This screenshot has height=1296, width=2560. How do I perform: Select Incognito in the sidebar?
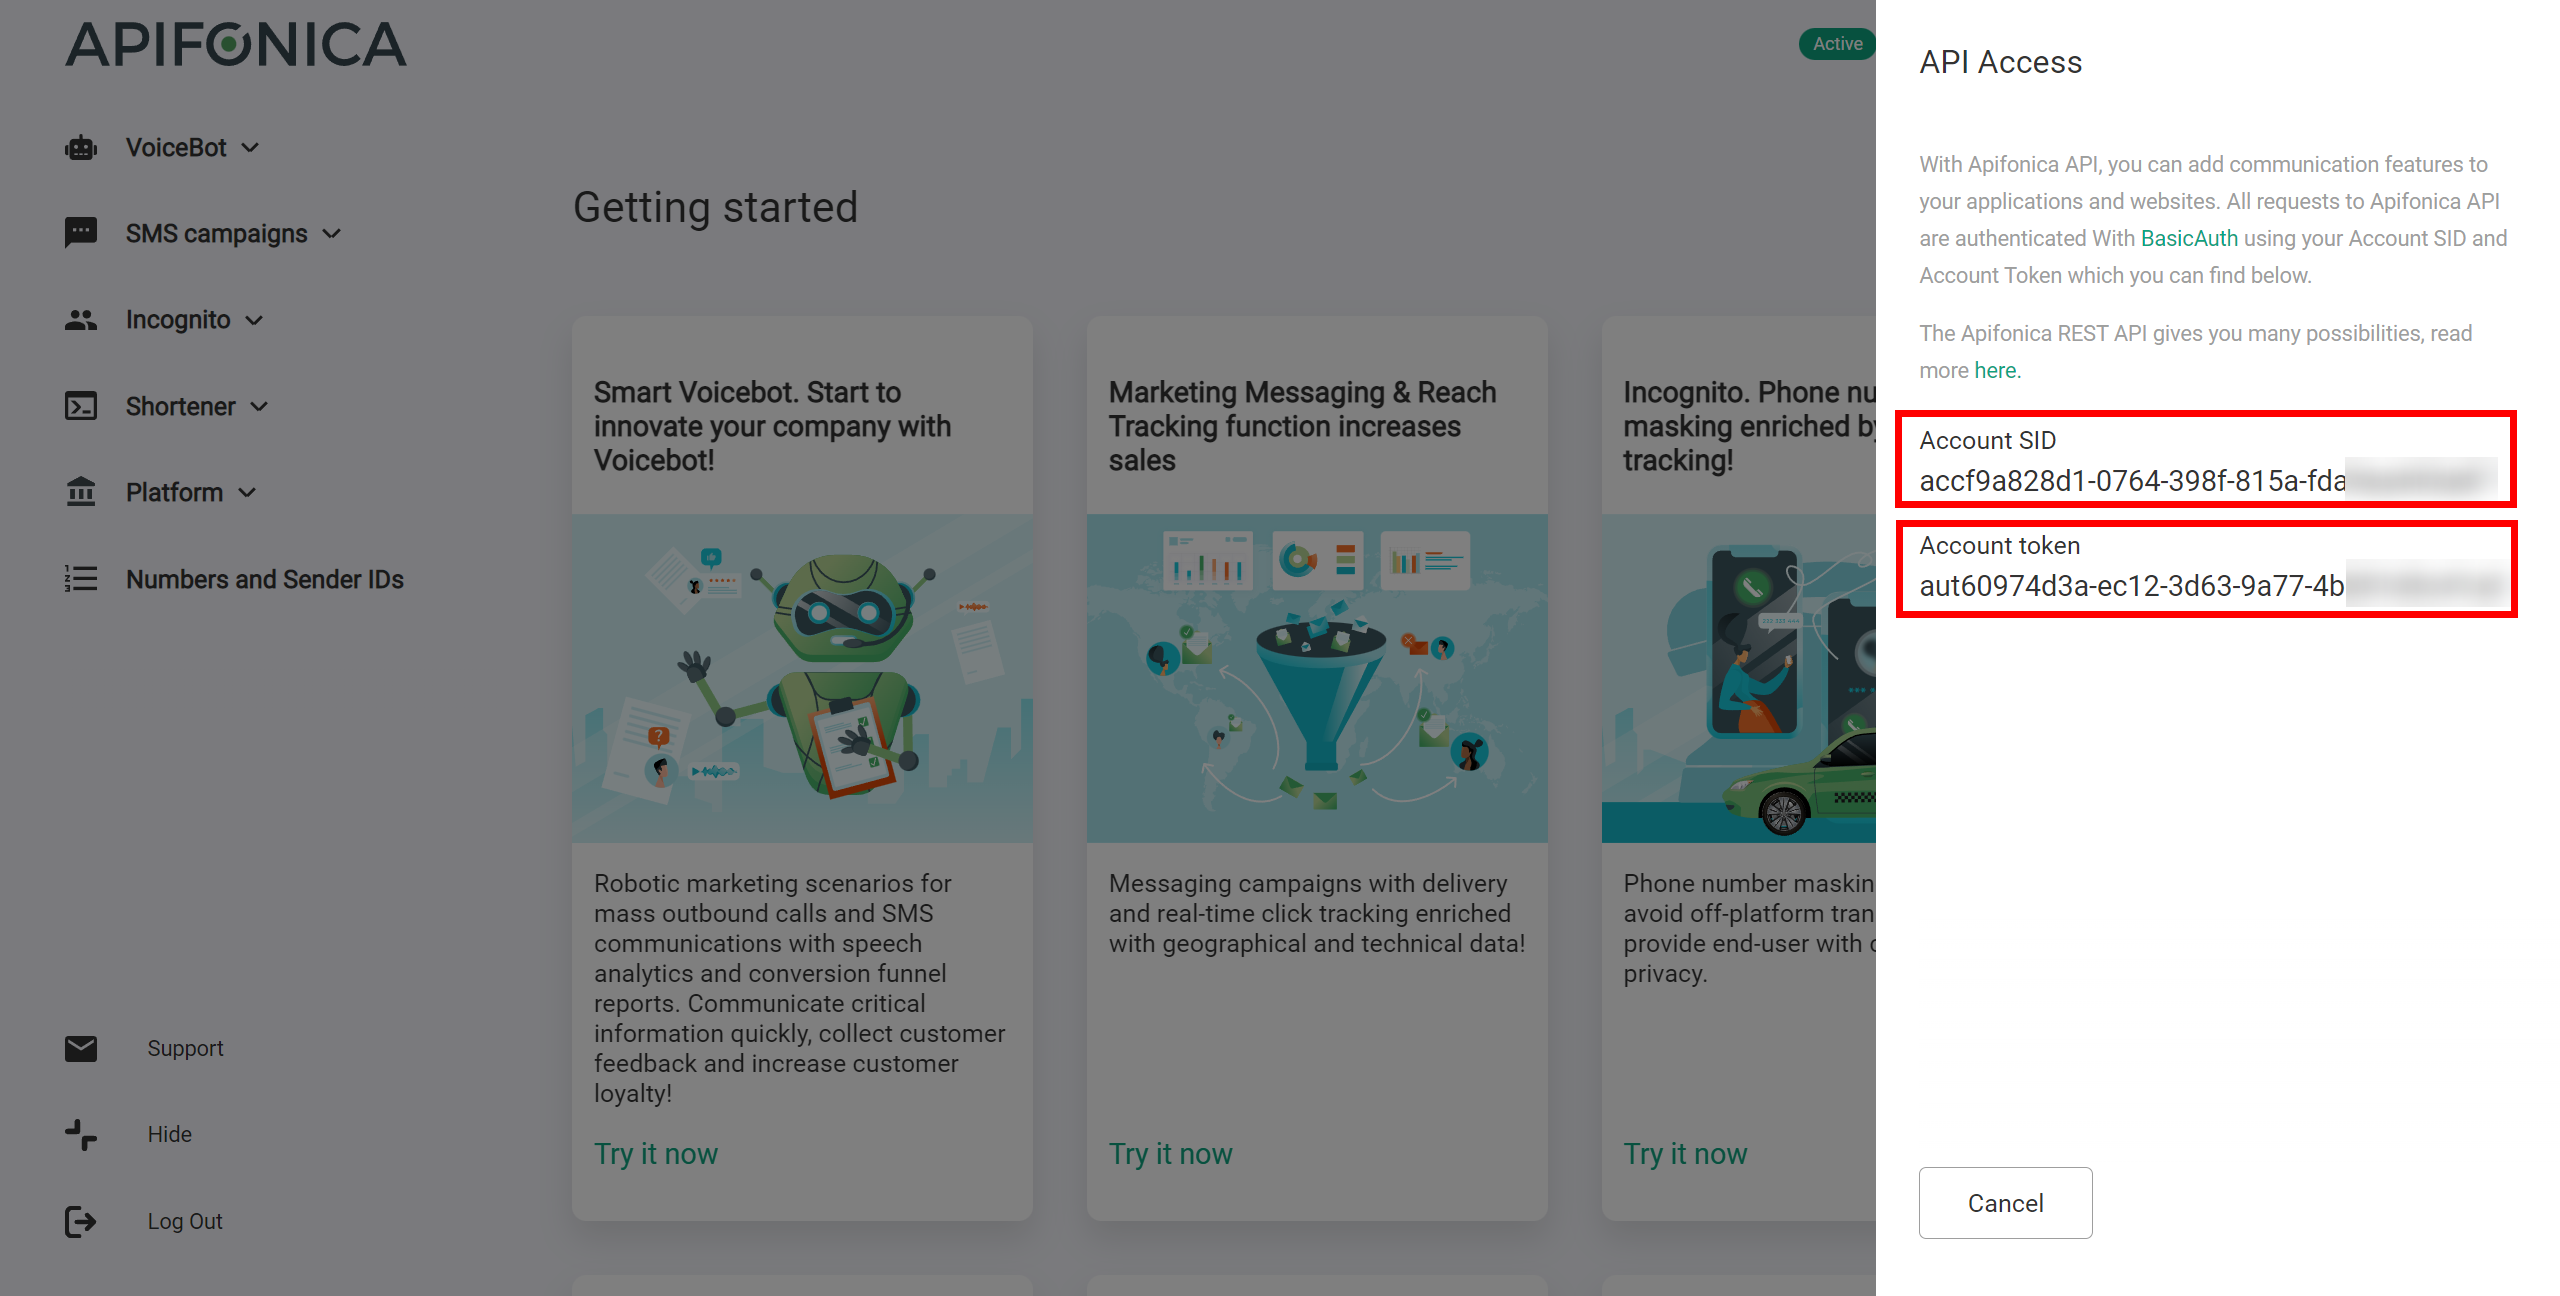[178, 320]
